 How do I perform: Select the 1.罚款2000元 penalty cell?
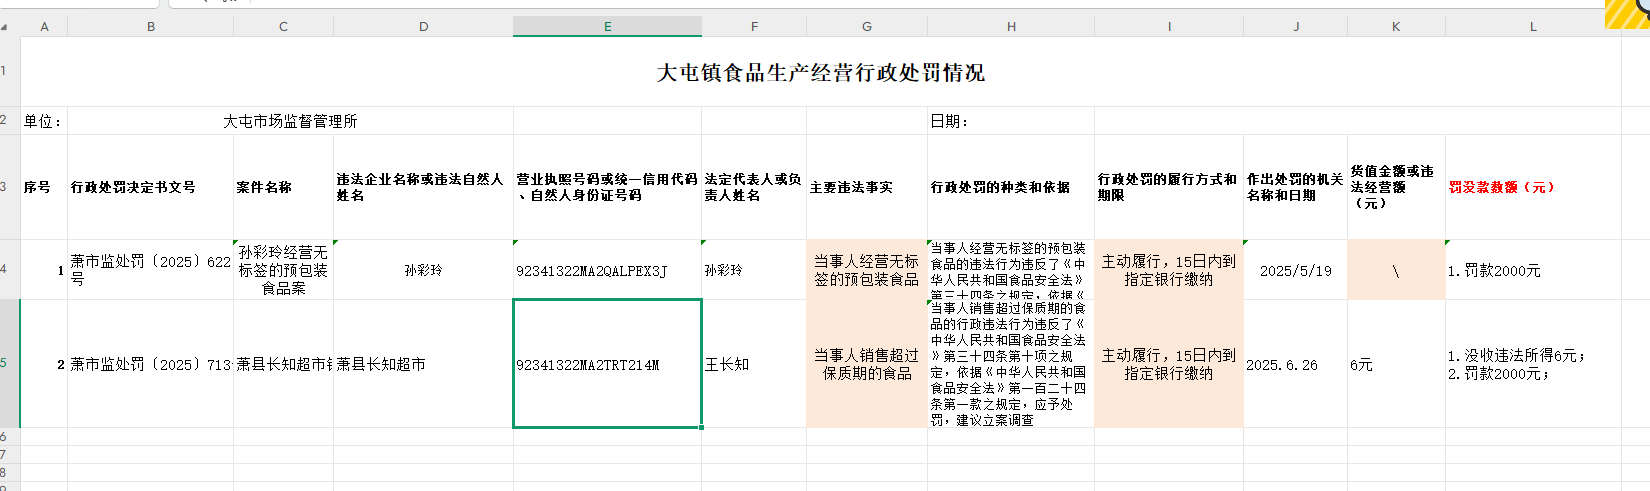click(x=1532, y=270)
